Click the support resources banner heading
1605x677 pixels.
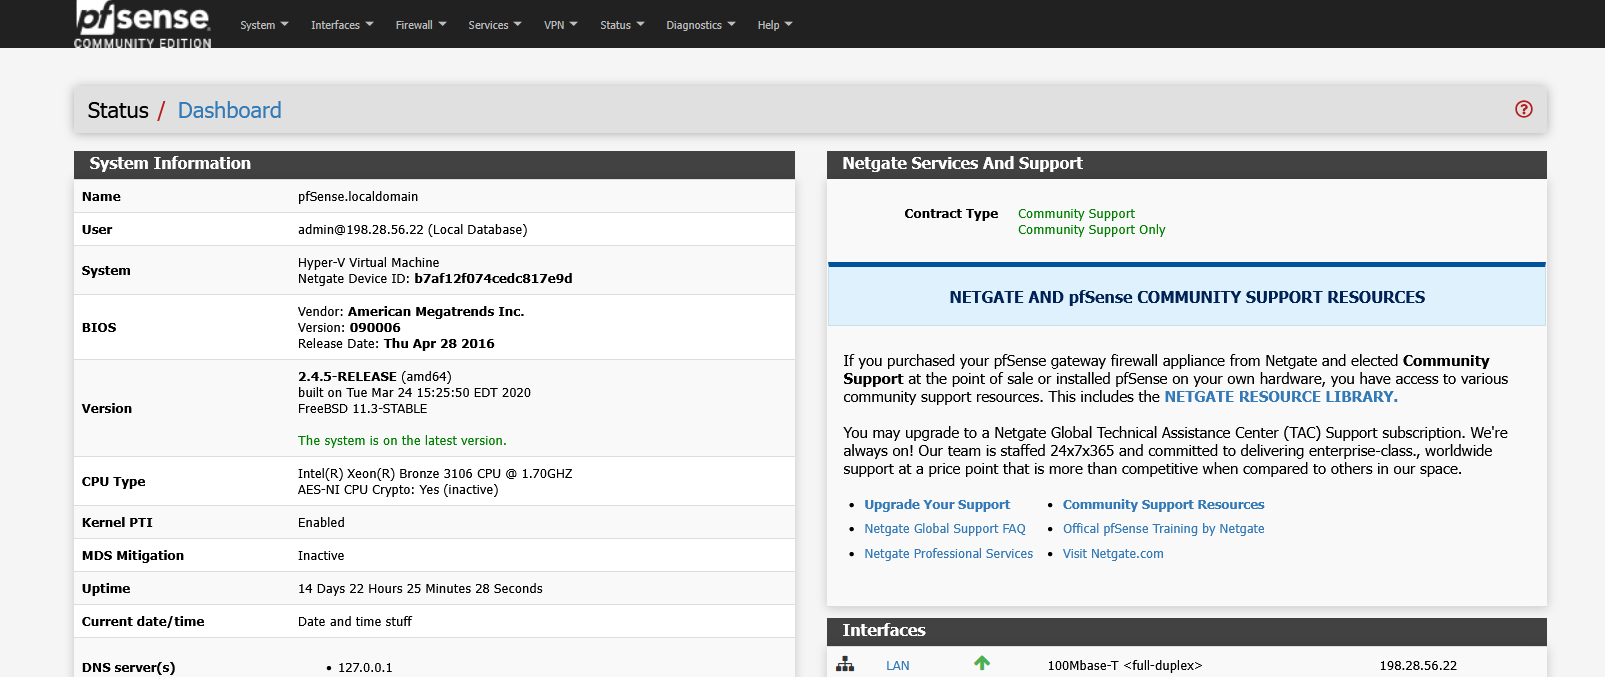1187,297
